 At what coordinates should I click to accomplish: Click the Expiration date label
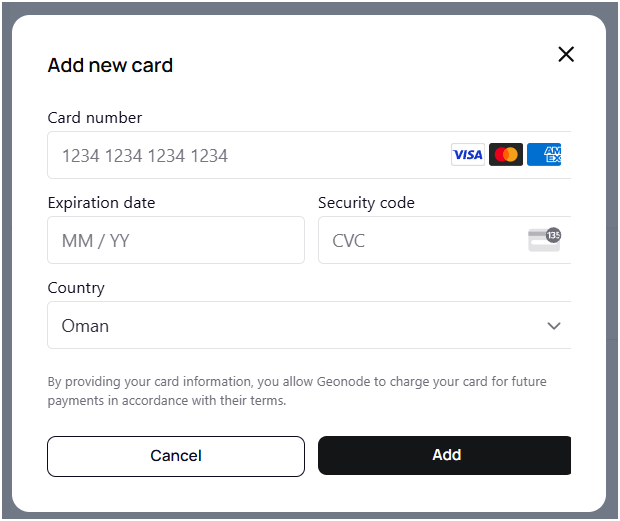(x=101, y=202)
